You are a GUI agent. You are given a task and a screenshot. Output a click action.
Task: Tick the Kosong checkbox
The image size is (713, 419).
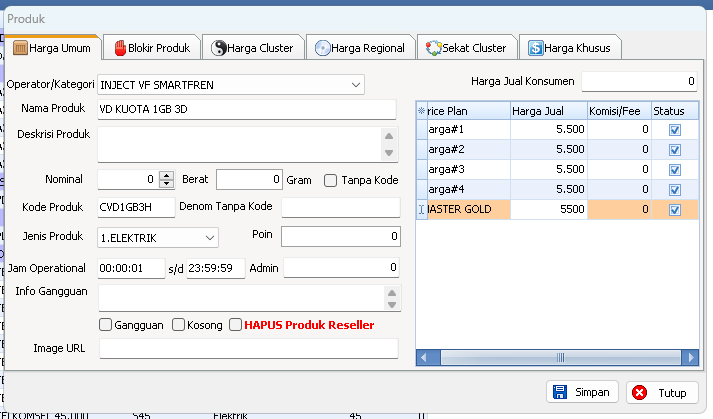178,325
